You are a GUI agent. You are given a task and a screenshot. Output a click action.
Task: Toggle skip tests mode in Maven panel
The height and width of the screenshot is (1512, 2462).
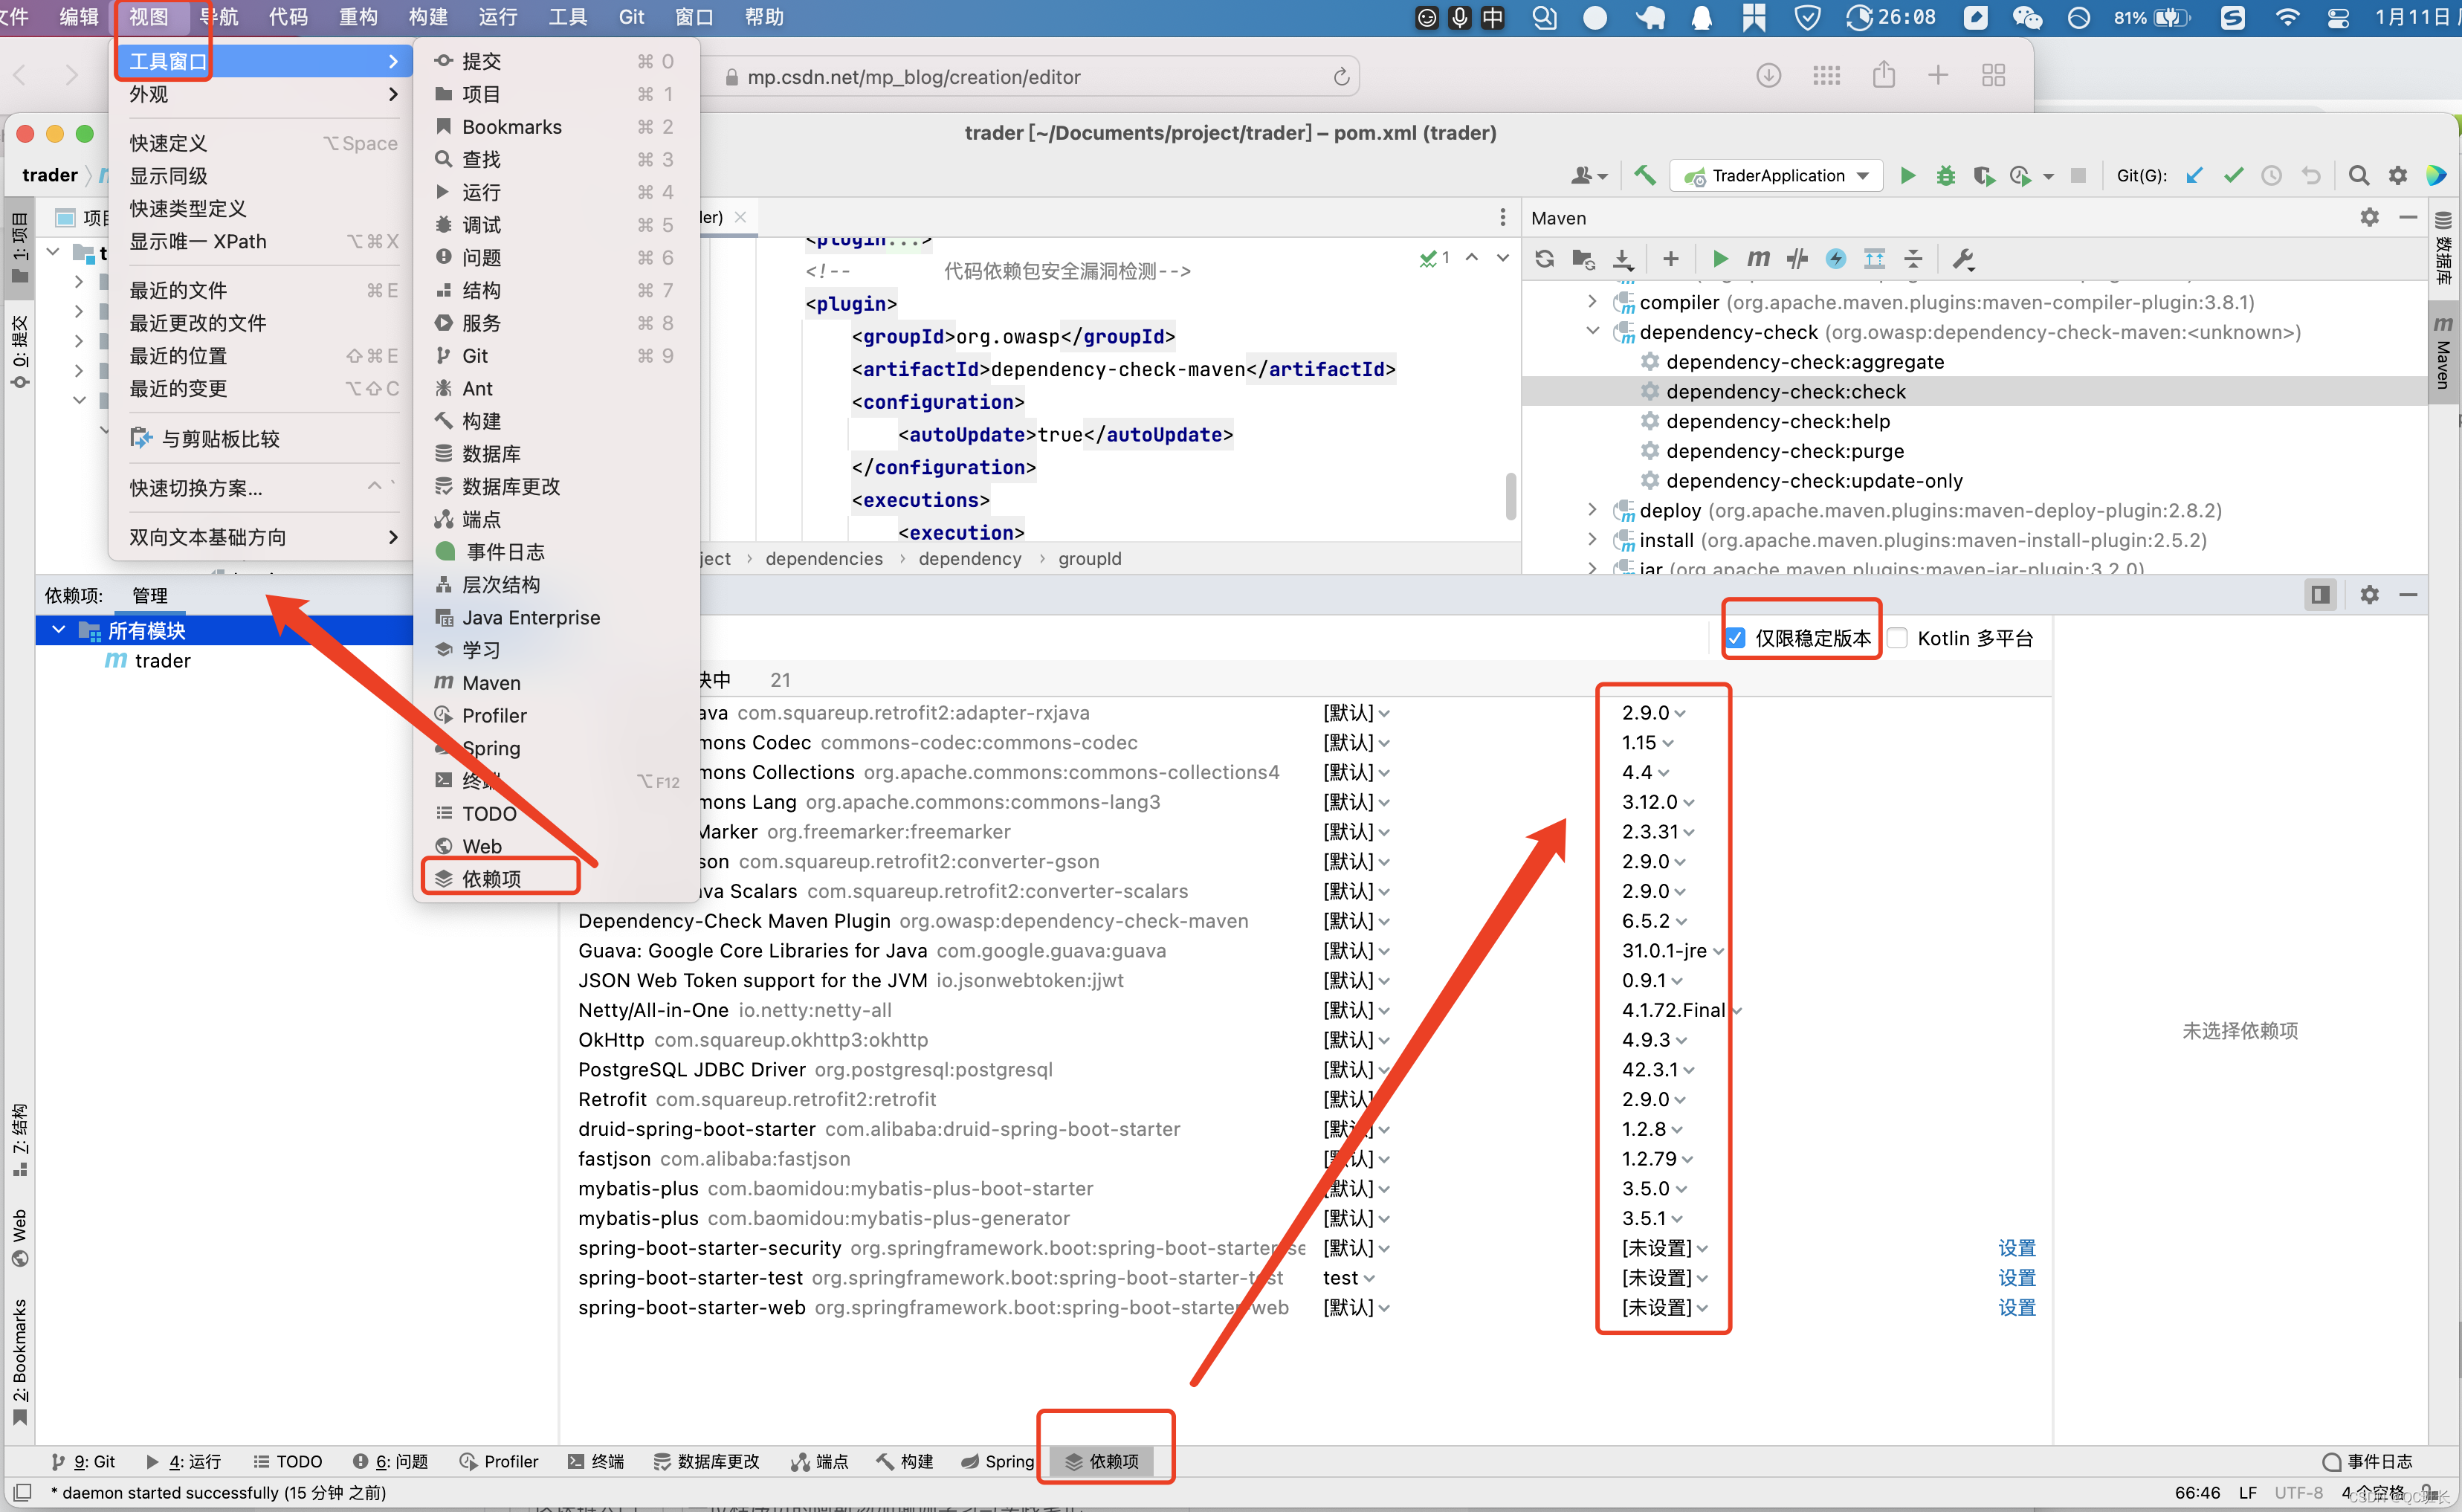[x=1797, y=258]
